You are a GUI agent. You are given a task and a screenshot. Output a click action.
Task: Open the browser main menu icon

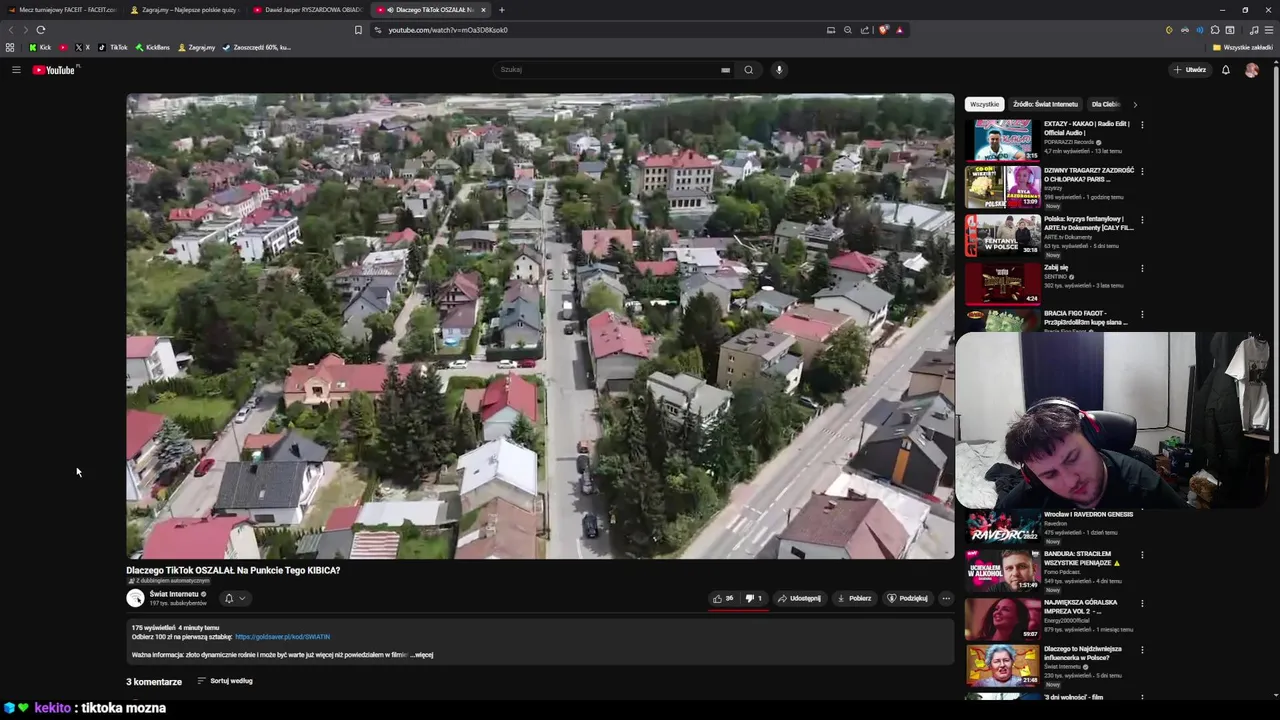coord(1268,30)
